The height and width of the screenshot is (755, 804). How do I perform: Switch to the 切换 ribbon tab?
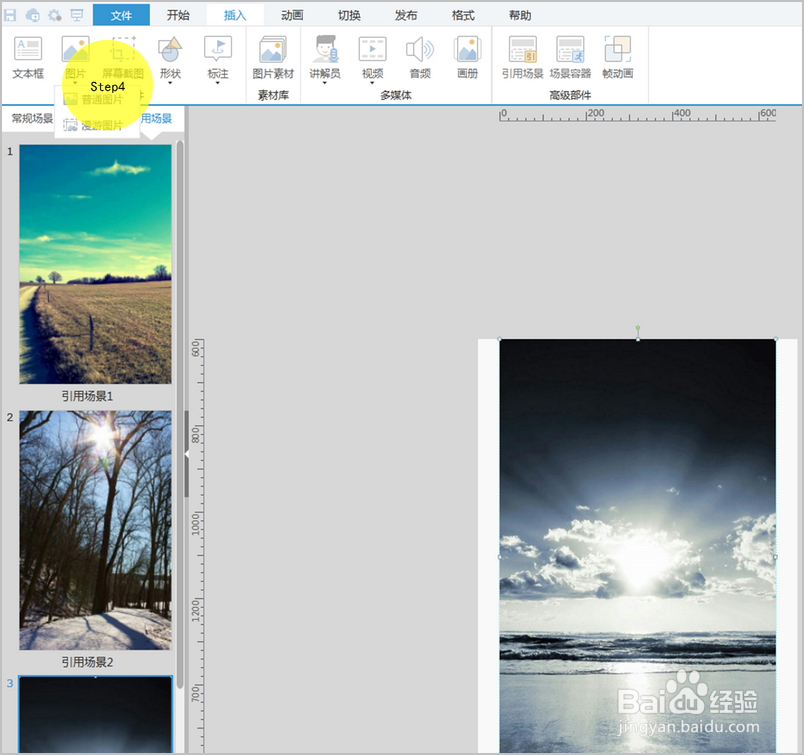[x=349, y=15]
